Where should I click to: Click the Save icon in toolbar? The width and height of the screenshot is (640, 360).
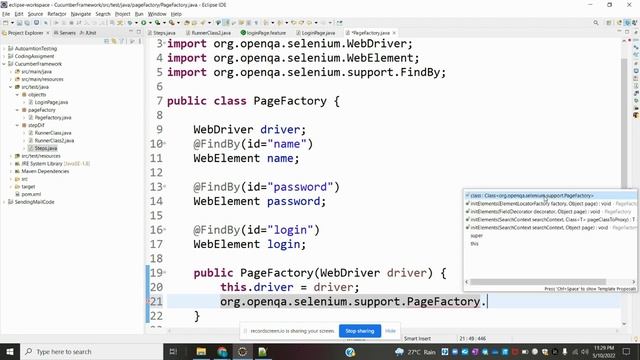19,23
